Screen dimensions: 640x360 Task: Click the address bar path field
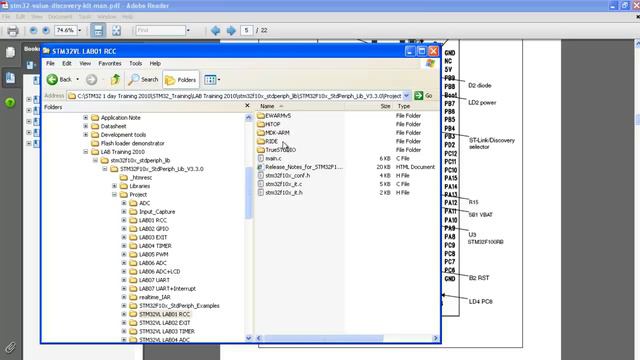click(x=235, y=96)
